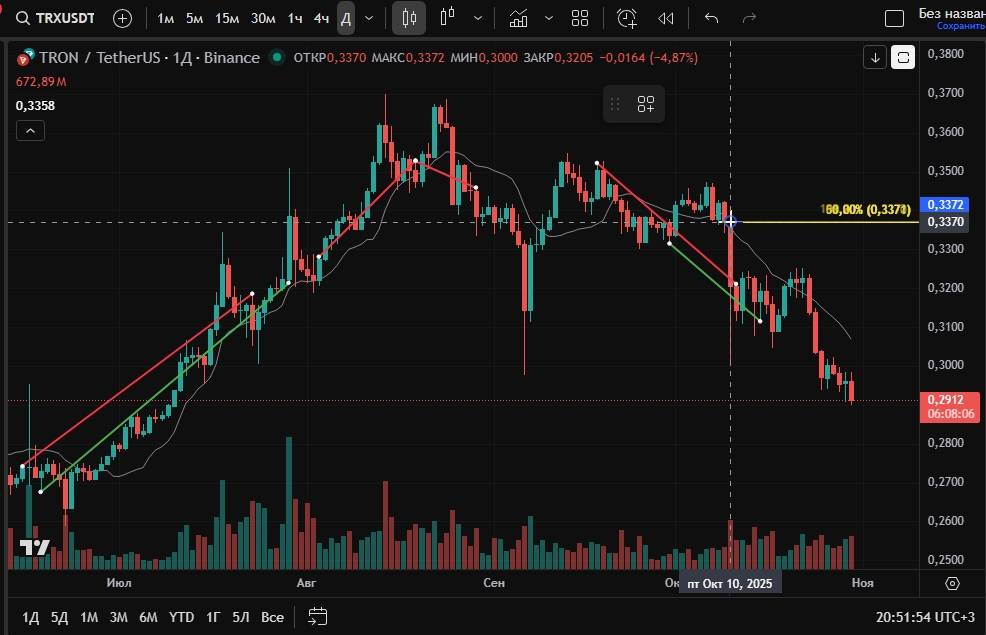Create an alert with the clock icon

[x=627, y=18]
